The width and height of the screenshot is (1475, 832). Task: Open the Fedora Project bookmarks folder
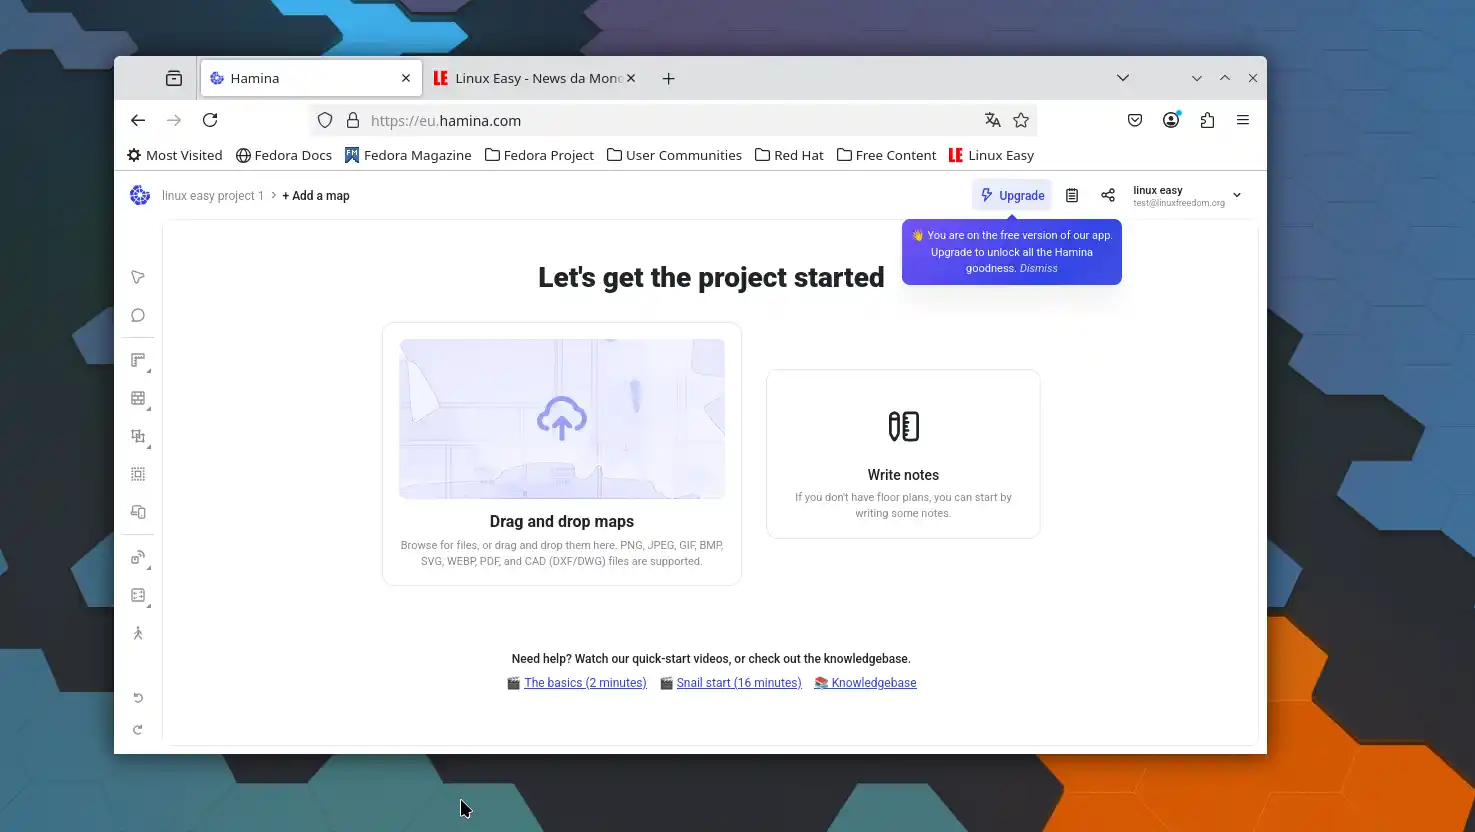pos(539,155)
